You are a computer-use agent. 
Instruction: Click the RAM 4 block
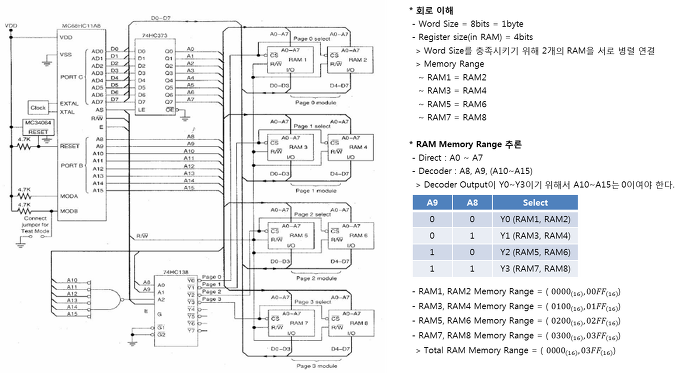click(351, 147)
